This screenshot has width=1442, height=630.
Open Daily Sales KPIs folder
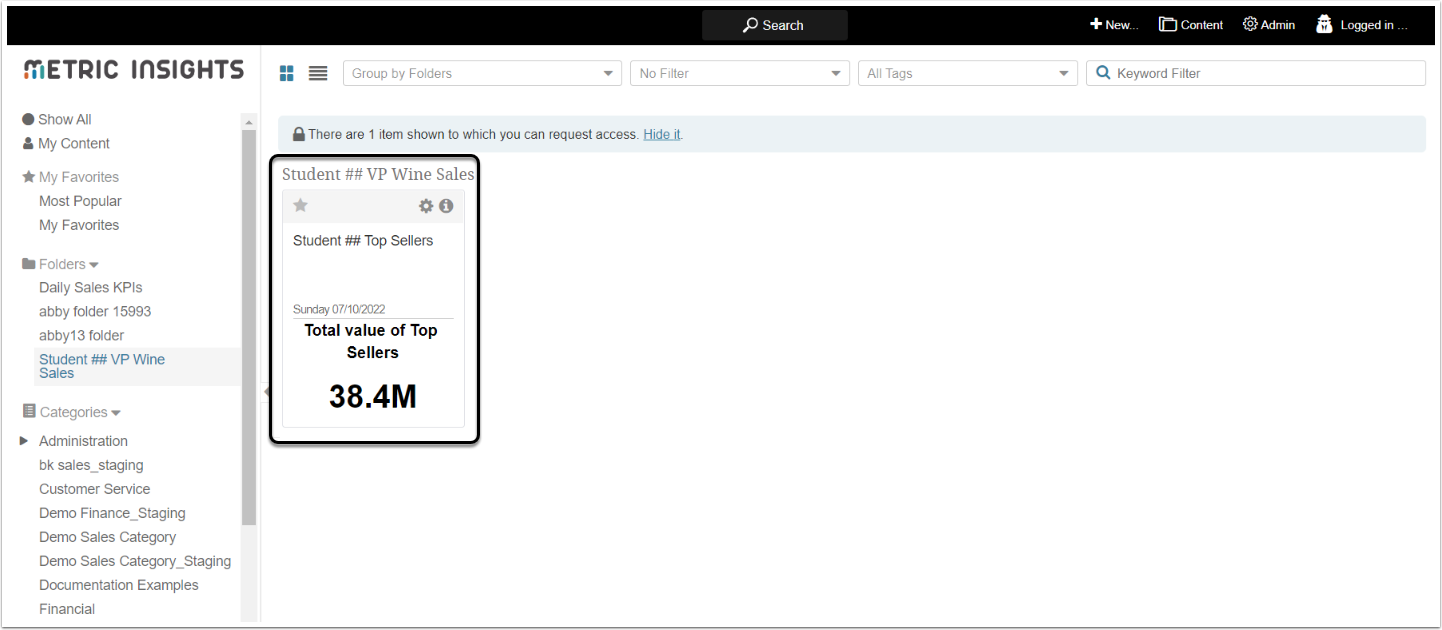pos(91,287)
